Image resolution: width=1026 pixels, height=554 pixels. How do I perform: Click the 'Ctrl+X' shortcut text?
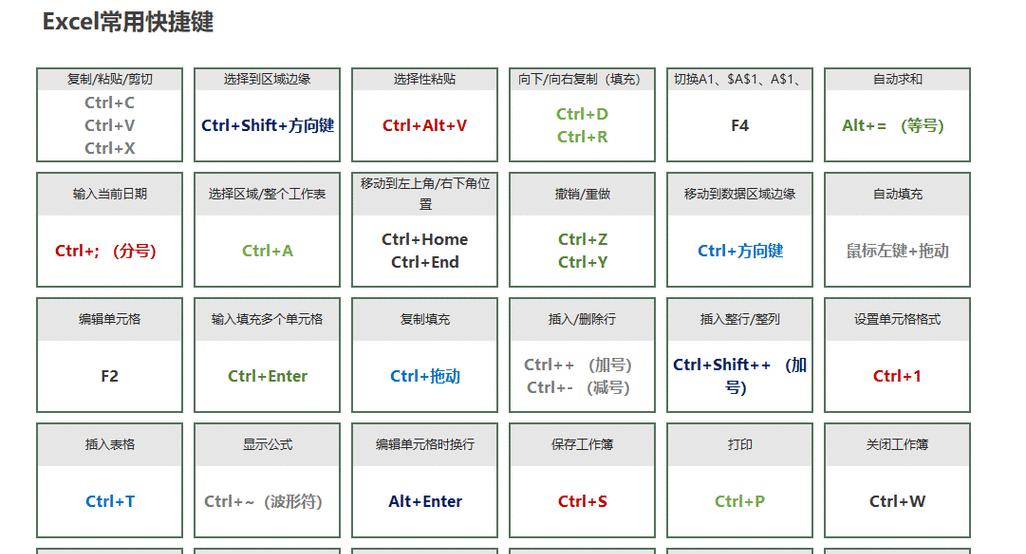(x=109, y=148)
